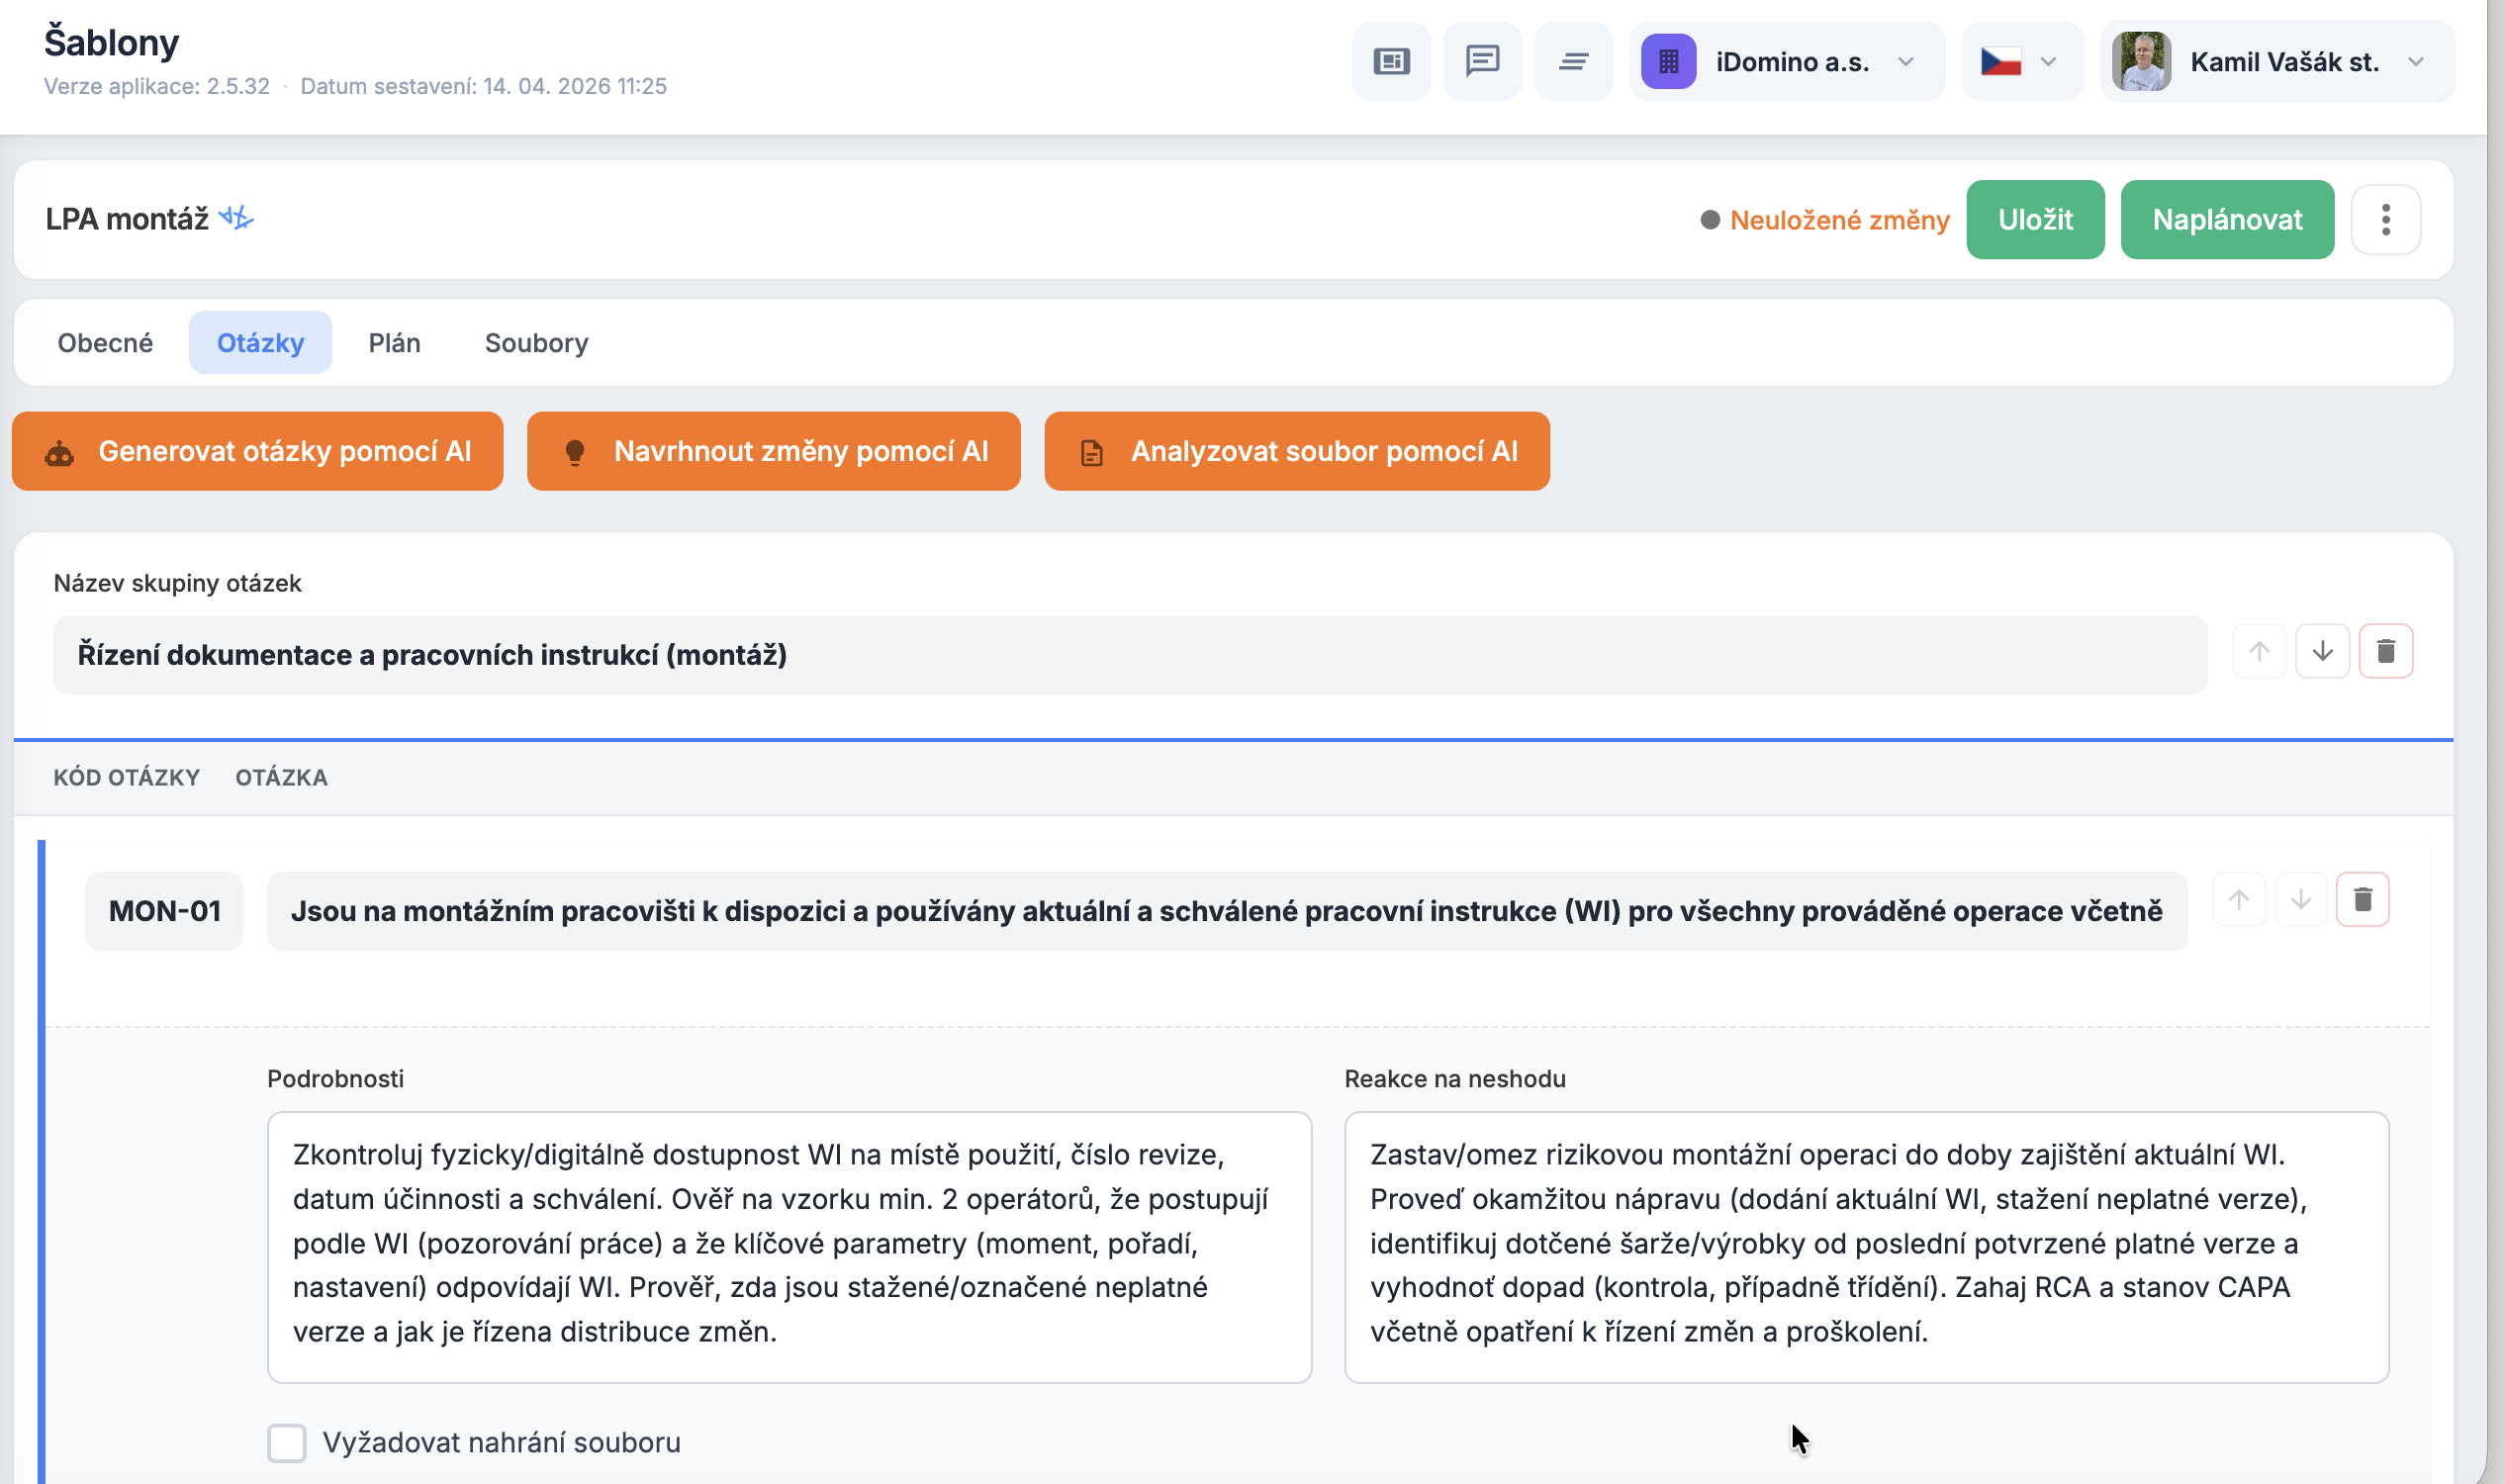
Task: Expand the Kamil Vašák st. user menu
Action: (2277, 62)
